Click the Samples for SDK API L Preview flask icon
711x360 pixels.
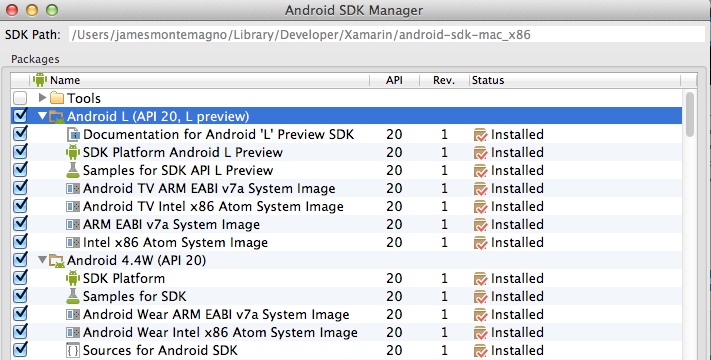click(x=73, y=170)
